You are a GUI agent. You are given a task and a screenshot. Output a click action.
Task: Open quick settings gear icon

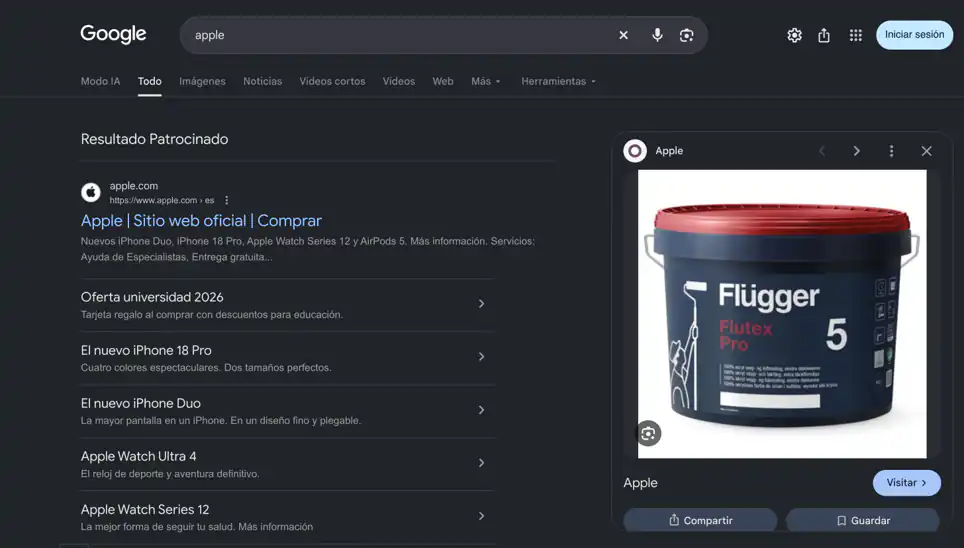click(x=794, y=35)
